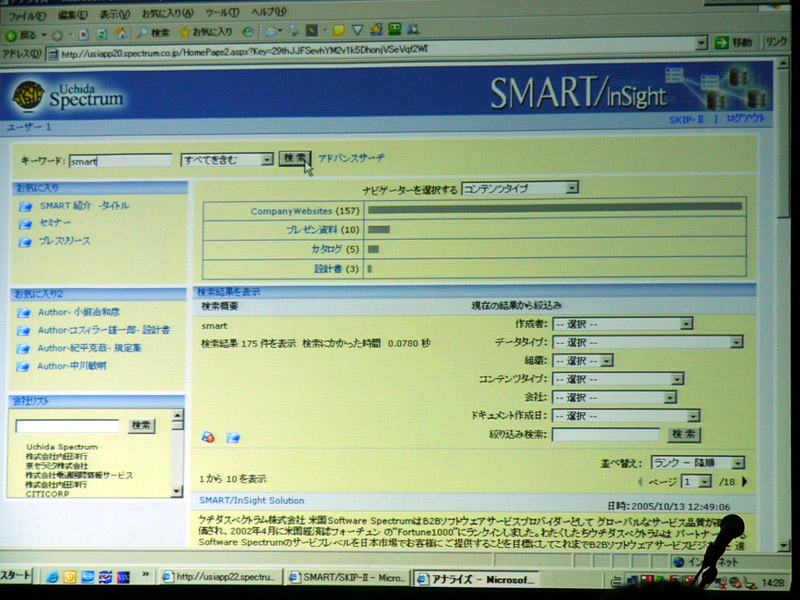Open the お気に入り star favorites panel
This screenshot has height=600, width=800.
coord(206,32)
